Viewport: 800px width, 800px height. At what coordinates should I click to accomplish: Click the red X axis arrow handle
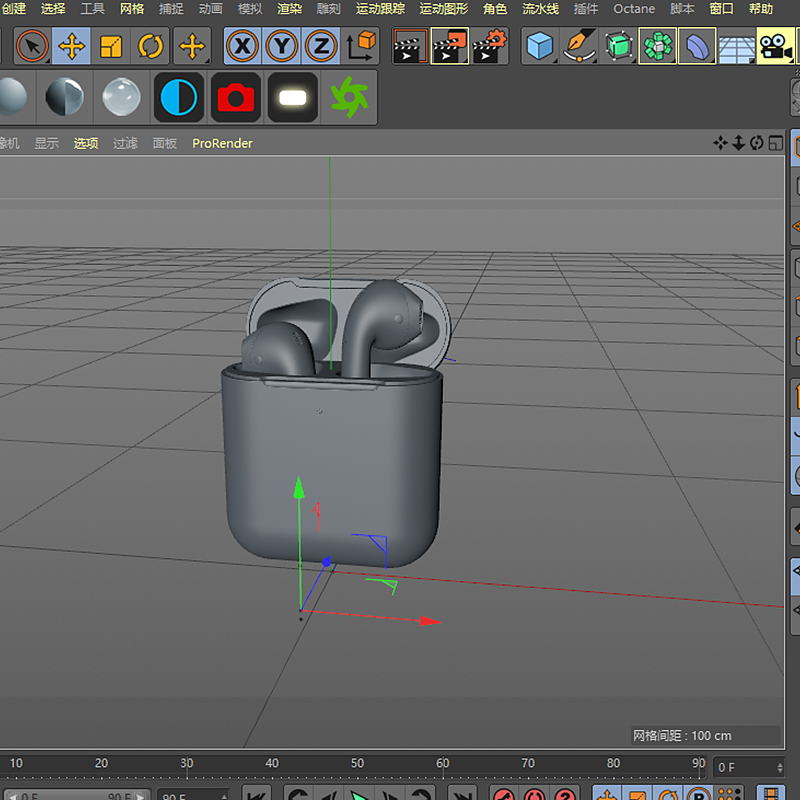[x=430, y=621]
